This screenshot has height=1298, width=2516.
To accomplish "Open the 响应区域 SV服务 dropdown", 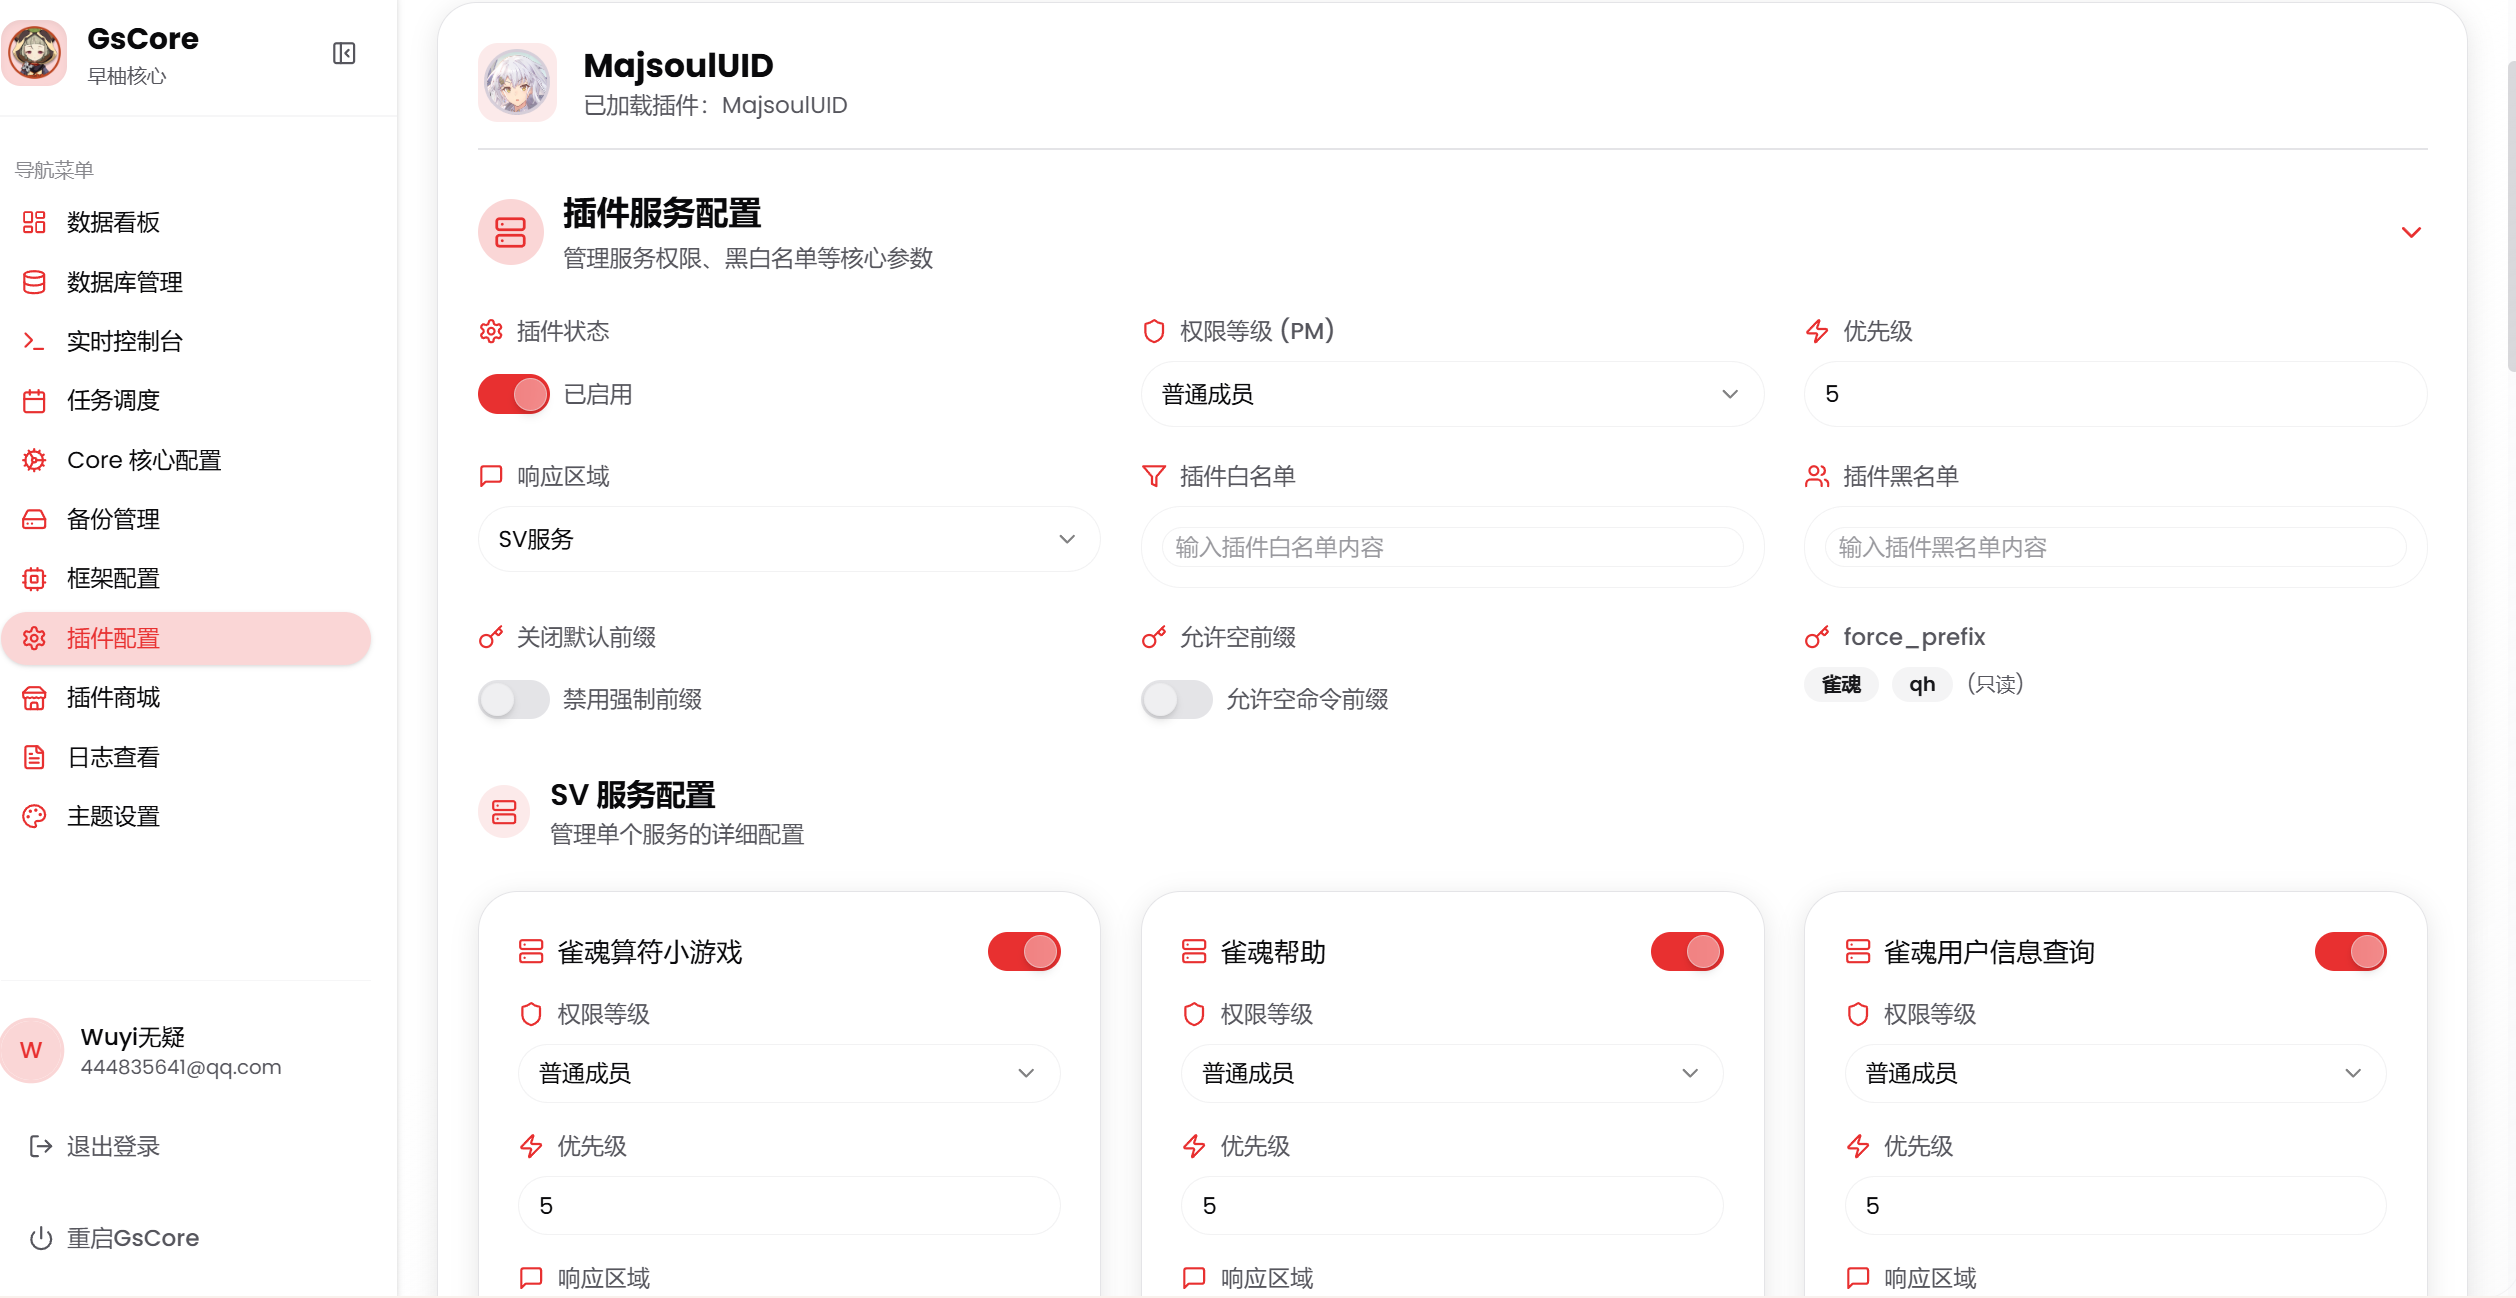I will (788, 539).
